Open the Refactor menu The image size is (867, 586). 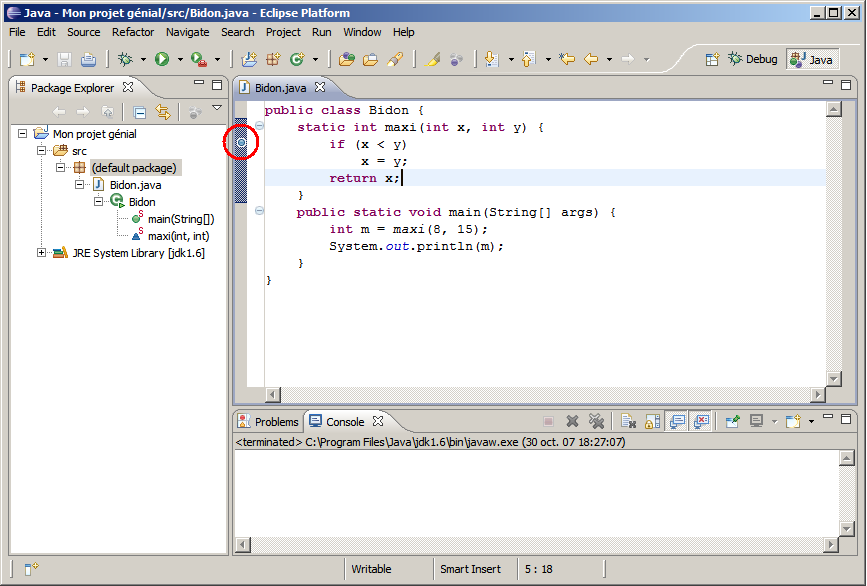click(x=133, y=32)
